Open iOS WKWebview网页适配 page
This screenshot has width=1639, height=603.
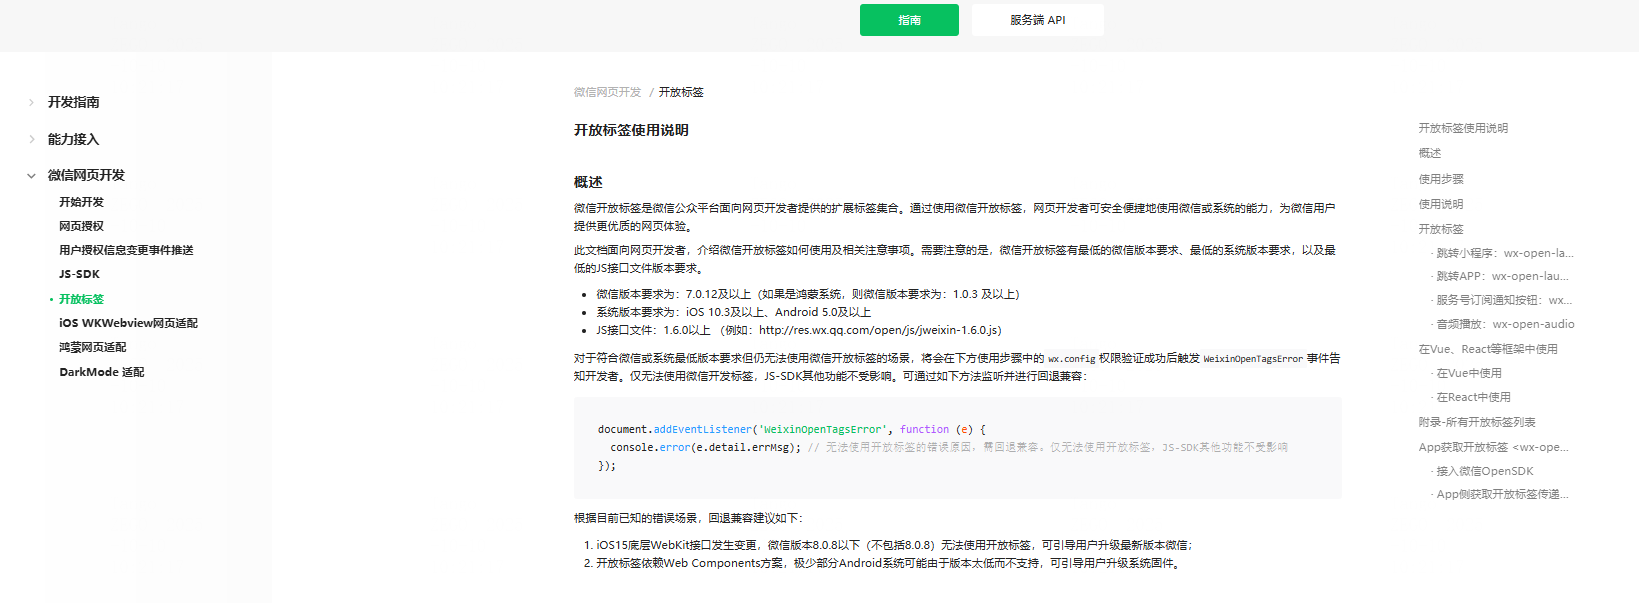[x=128, y=323]
